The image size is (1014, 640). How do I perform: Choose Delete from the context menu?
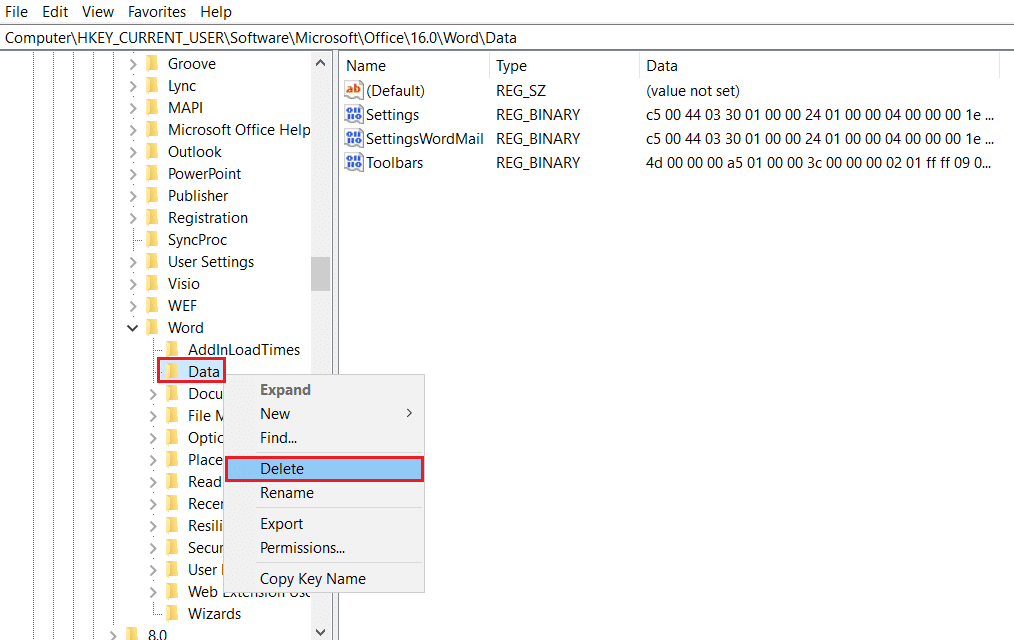tap(325, 469)
